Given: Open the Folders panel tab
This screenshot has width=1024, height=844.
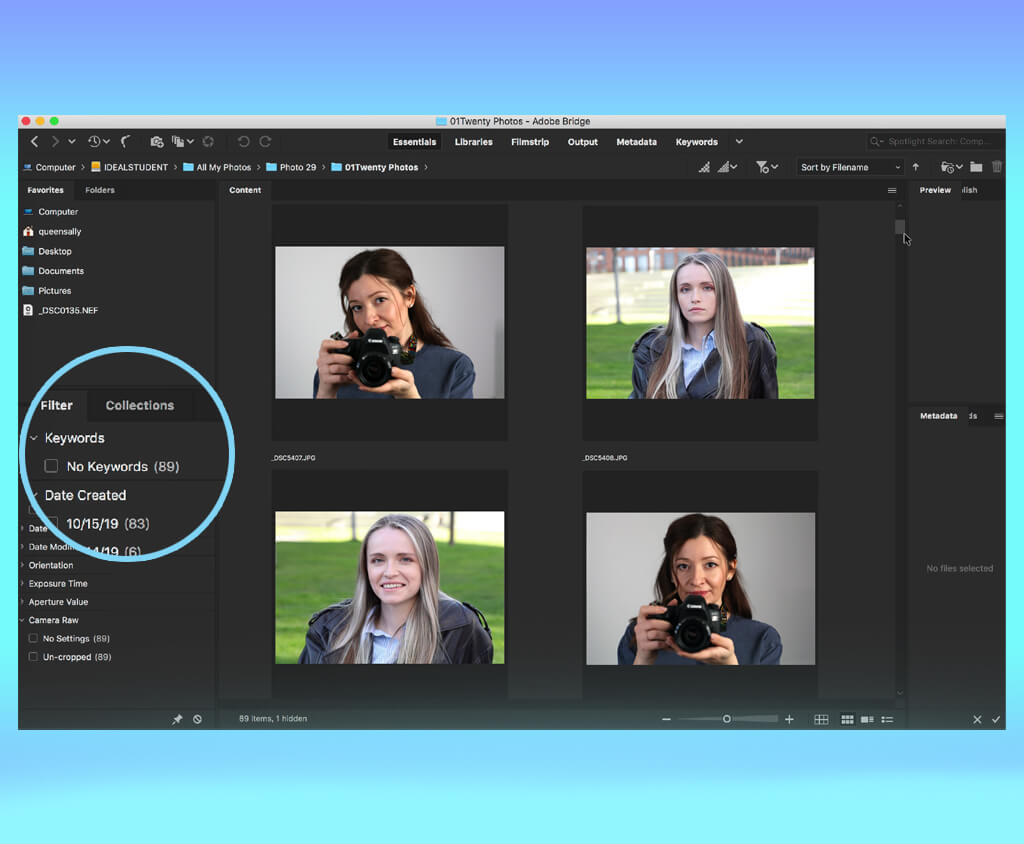Looking at the screenshot, I should 100,190.
